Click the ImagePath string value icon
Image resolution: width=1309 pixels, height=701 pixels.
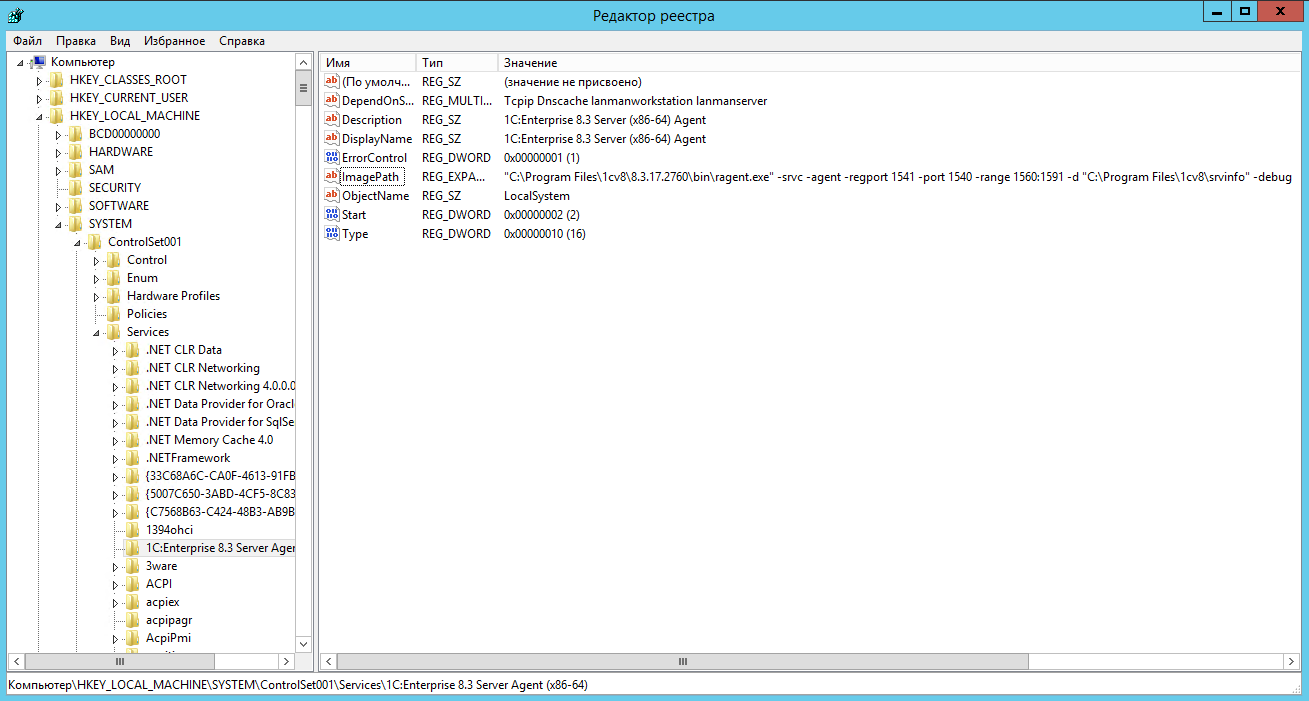[x=332, y=176]
